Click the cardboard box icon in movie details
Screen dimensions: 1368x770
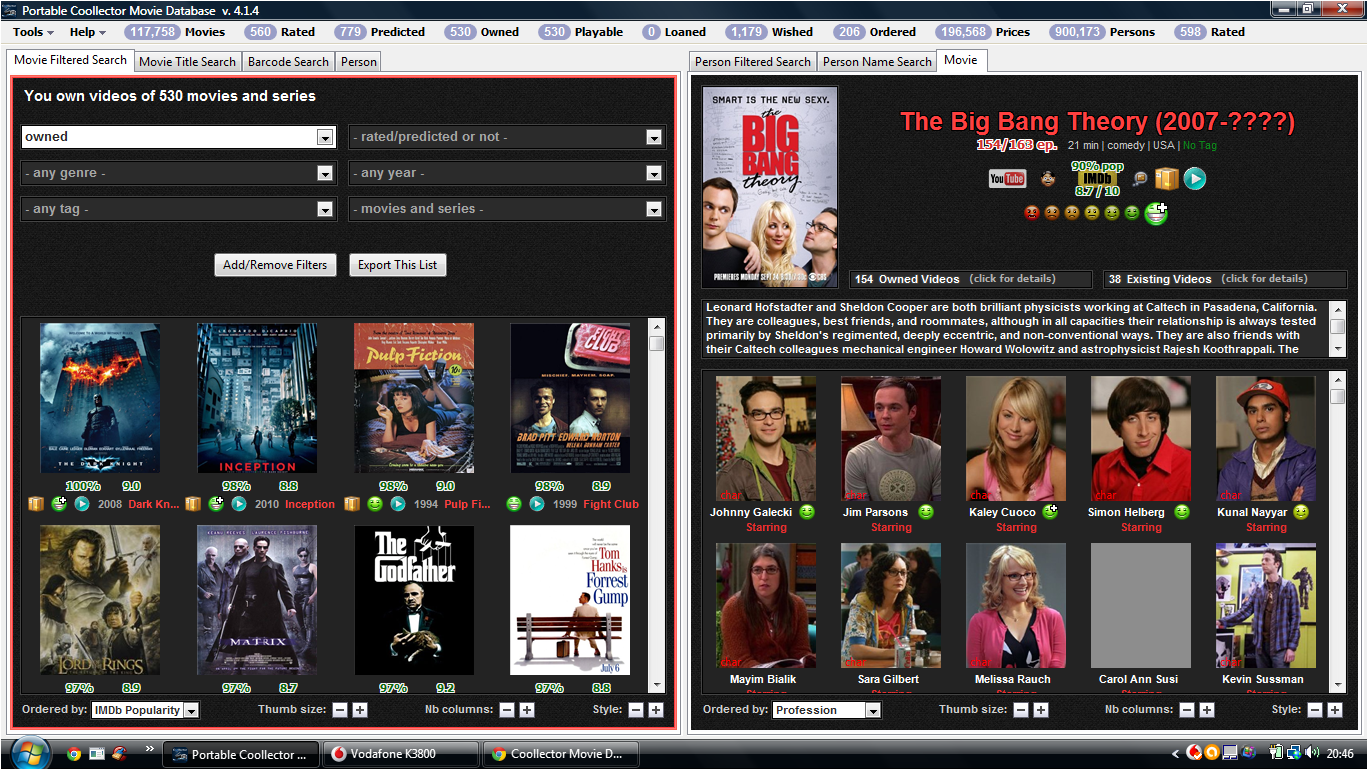tap(1166, 179)
